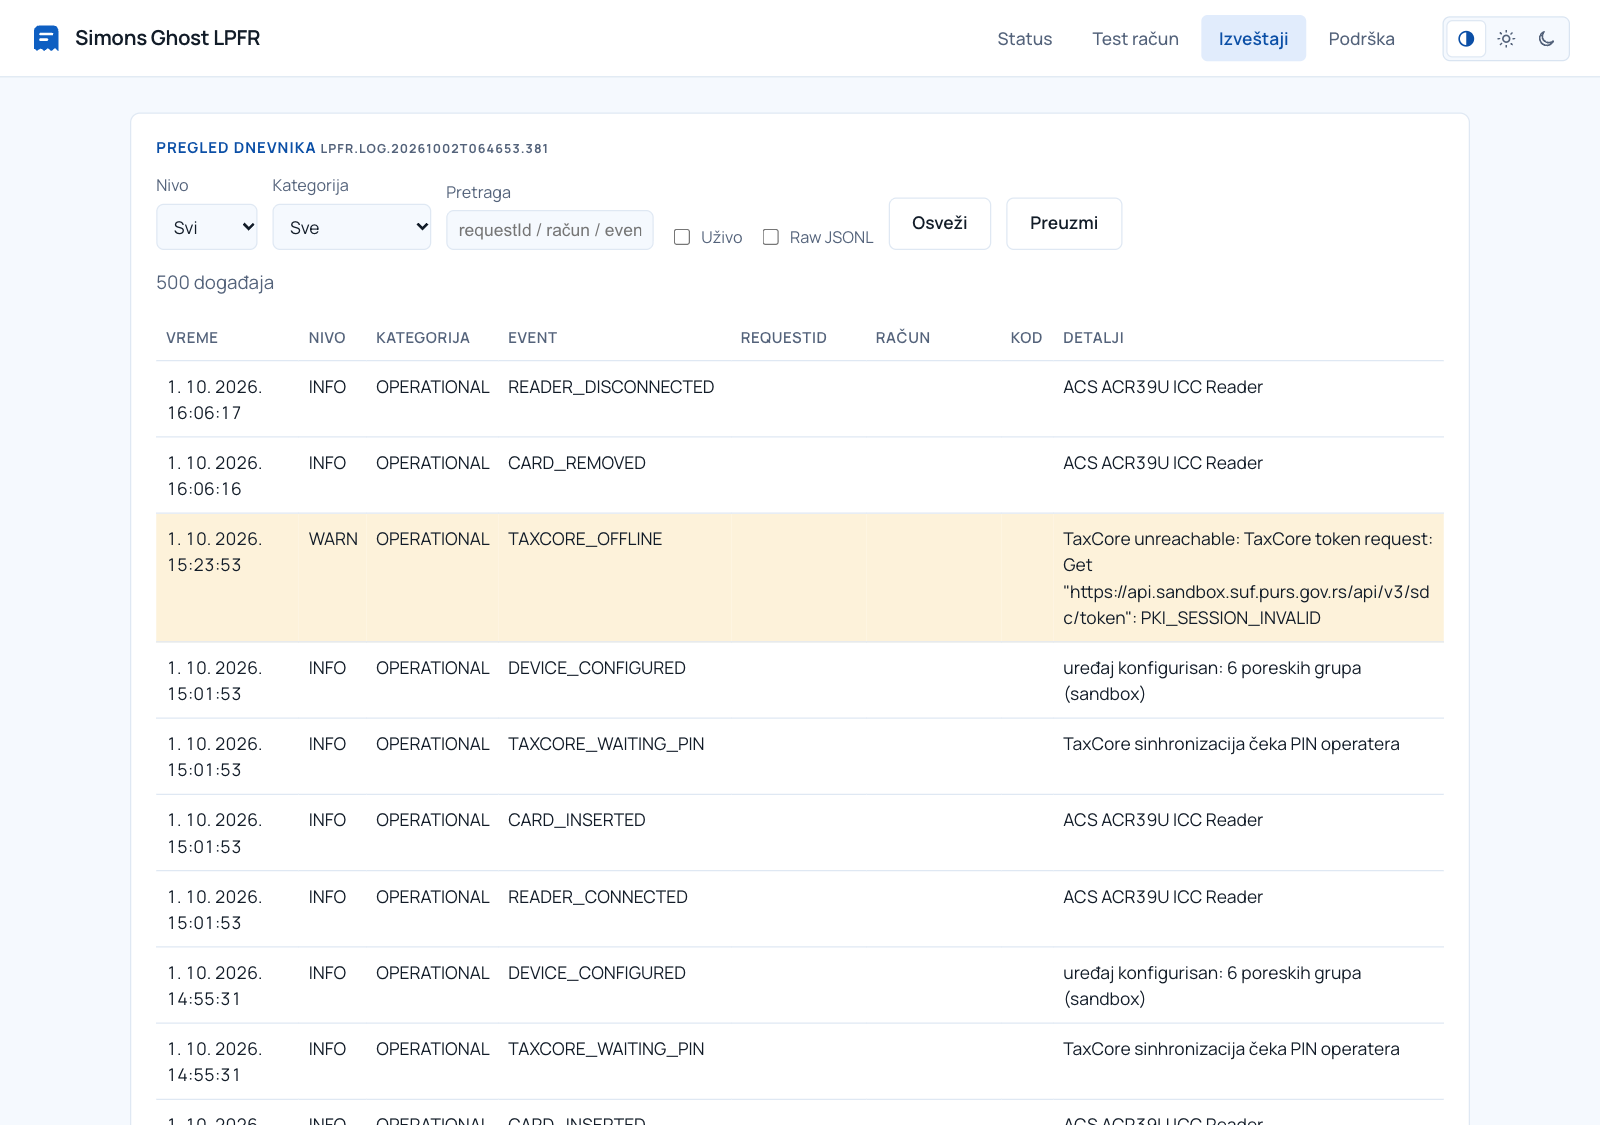The width and height of the screenshot is (1600, 1125).
Task: Enable the Raw JSONL checkbox
Action: (x=771, y=237)
